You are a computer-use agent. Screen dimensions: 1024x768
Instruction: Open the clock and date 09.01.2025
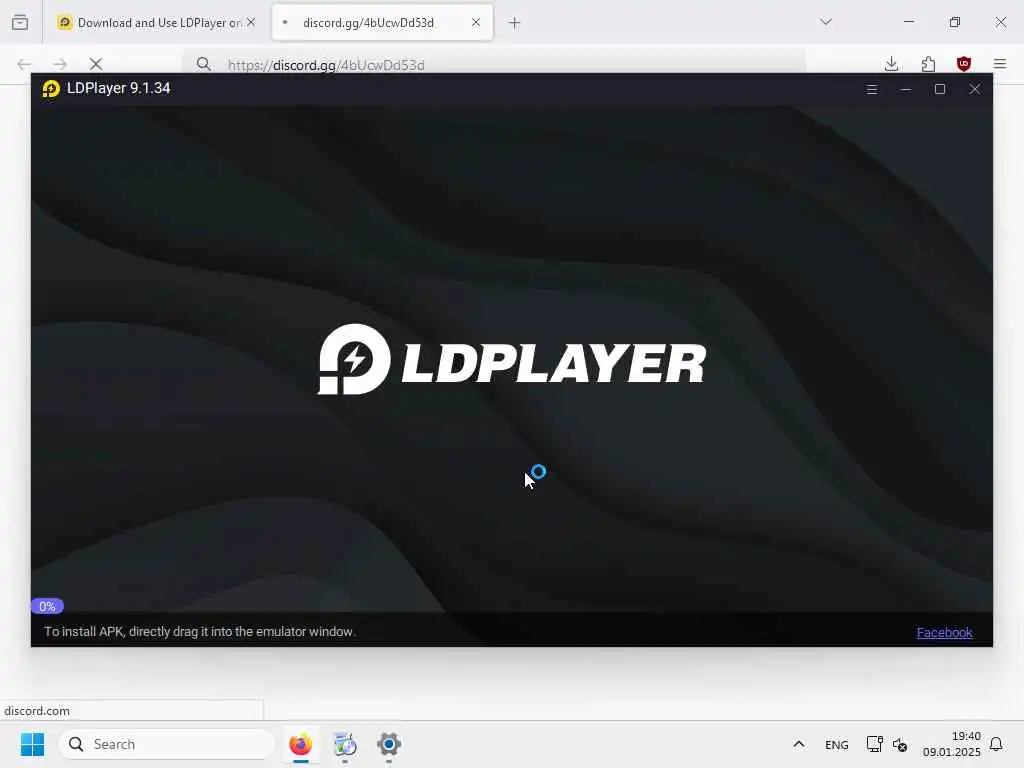coord(952,744)
